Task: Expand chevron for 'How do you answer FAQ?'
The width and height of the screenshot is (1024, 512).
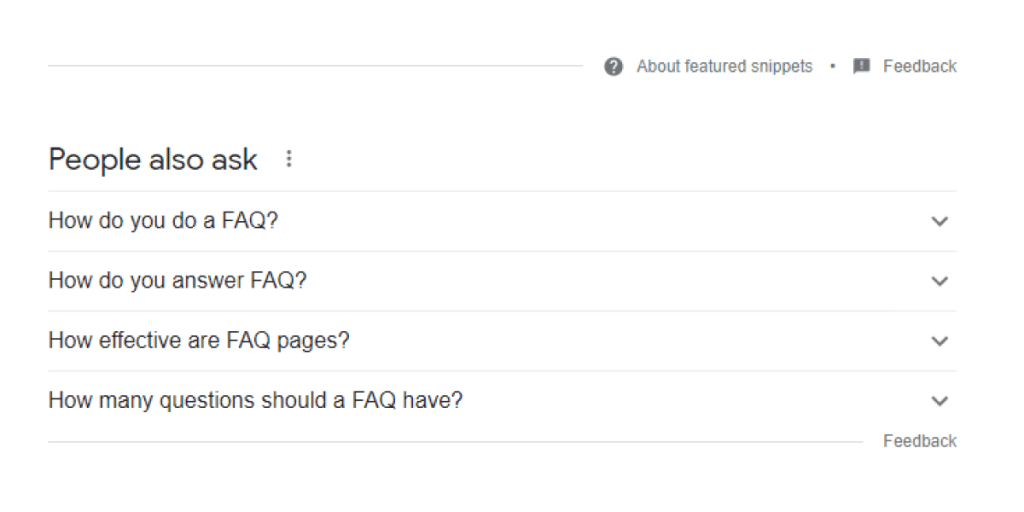Action: click(x=939, y=281)
